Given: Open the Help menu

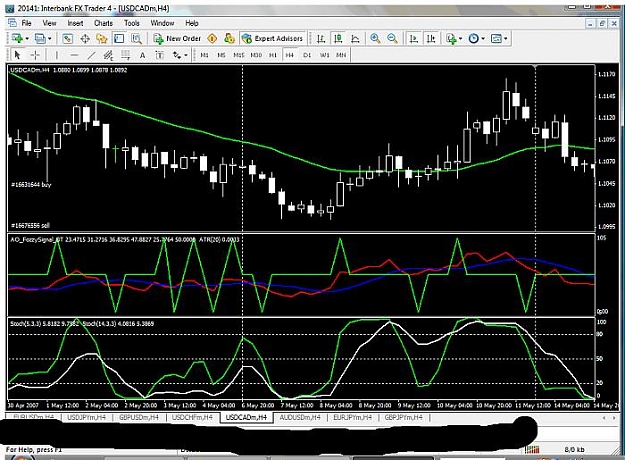Looking at the screenshot, I should pos(192,23).
